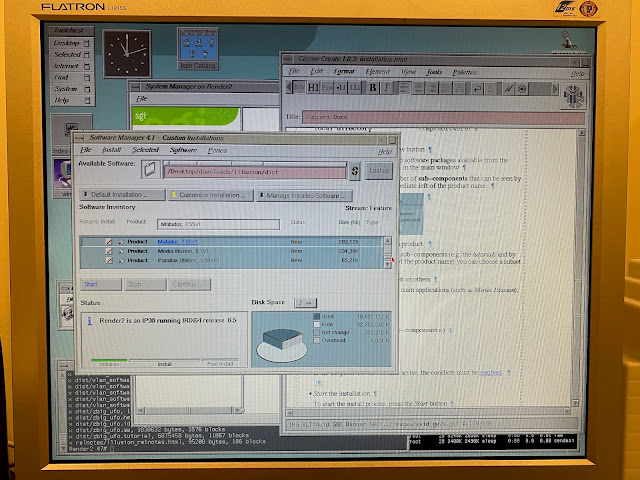
Task: Open Internet menu in Toolchest
Action: pyautogui.click(x=72, y=66)
